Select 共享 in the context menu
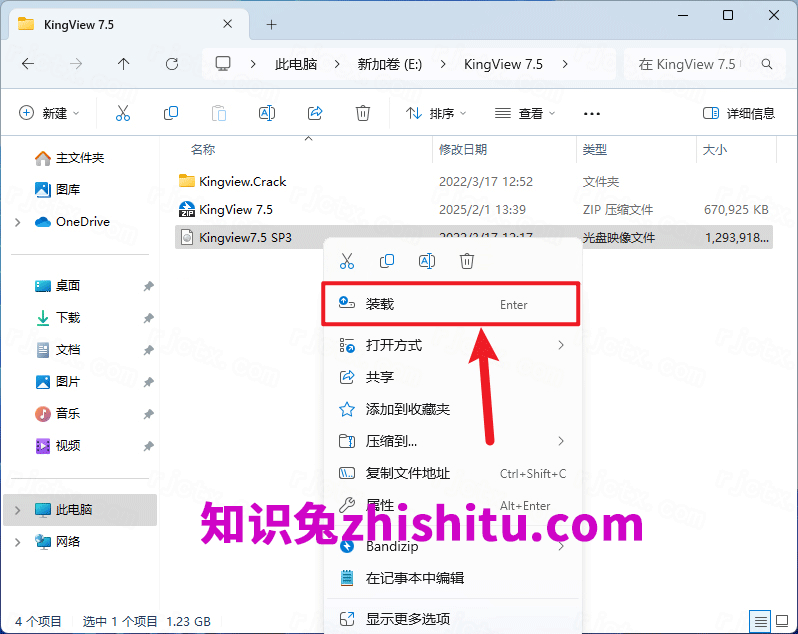The height and width of the screenshot is (634, 798). click(452, 377)
